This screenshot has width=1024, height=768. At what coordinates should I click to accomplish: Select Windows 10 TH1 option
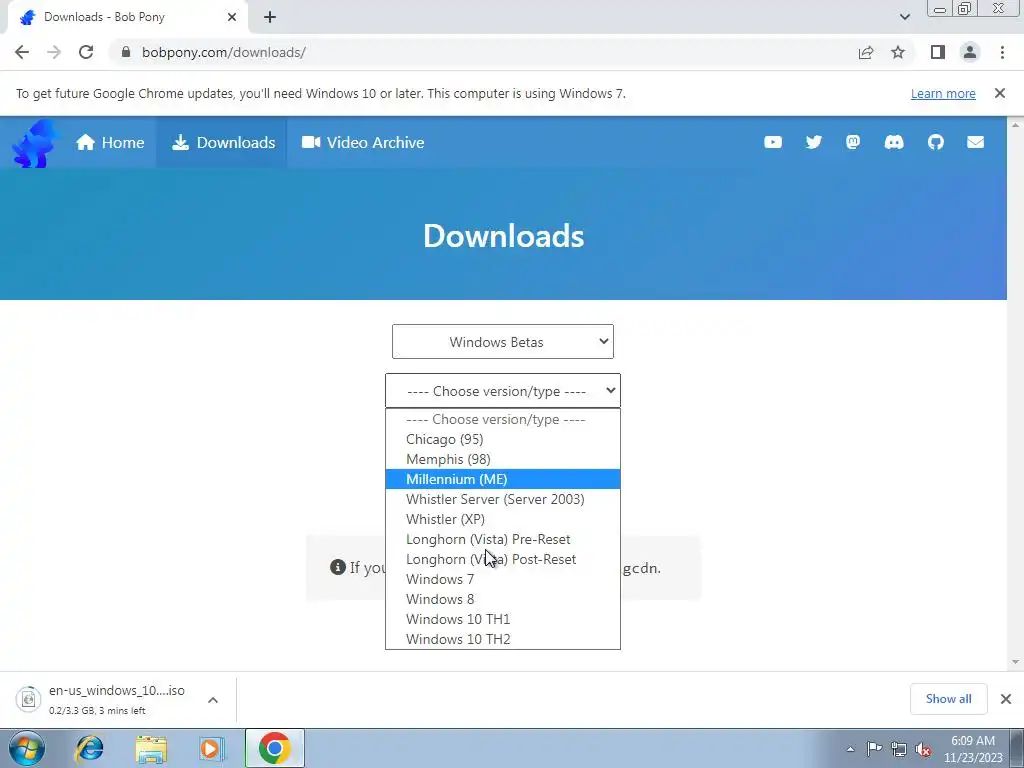tap(502, 619)
